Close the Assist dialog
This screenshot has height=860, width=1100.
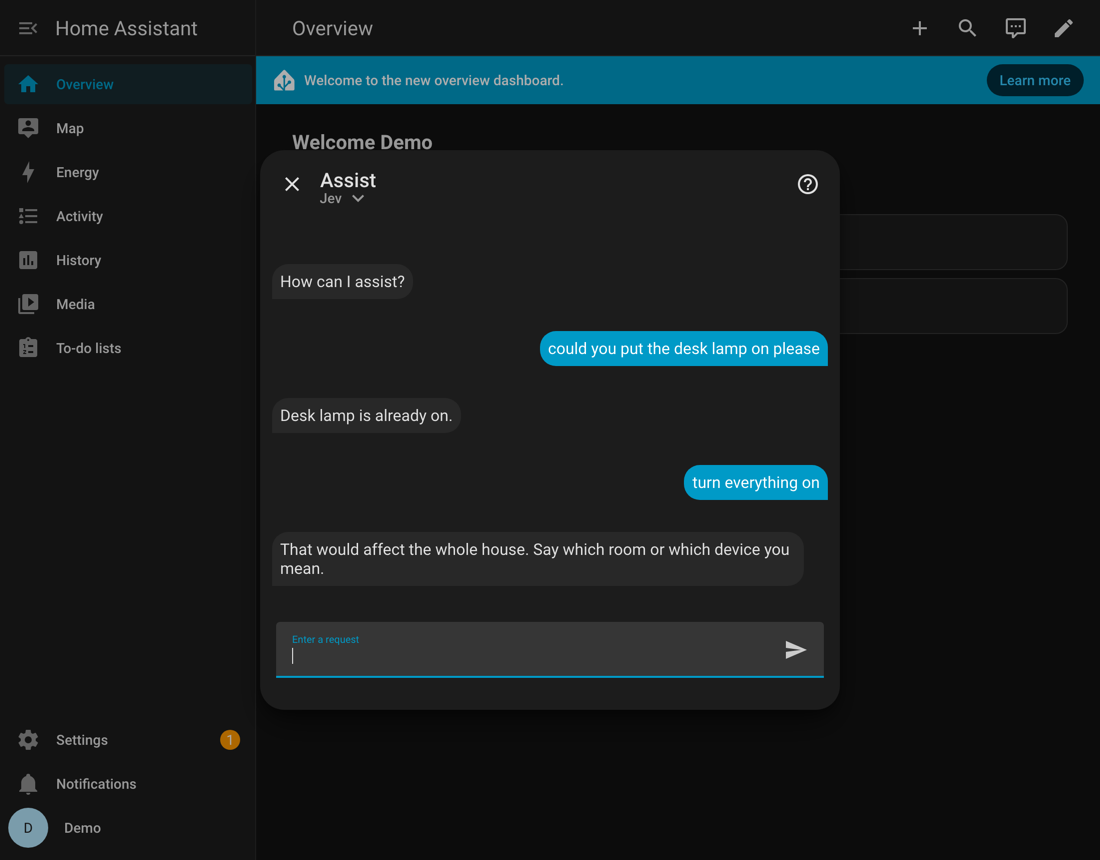[292, 184]
